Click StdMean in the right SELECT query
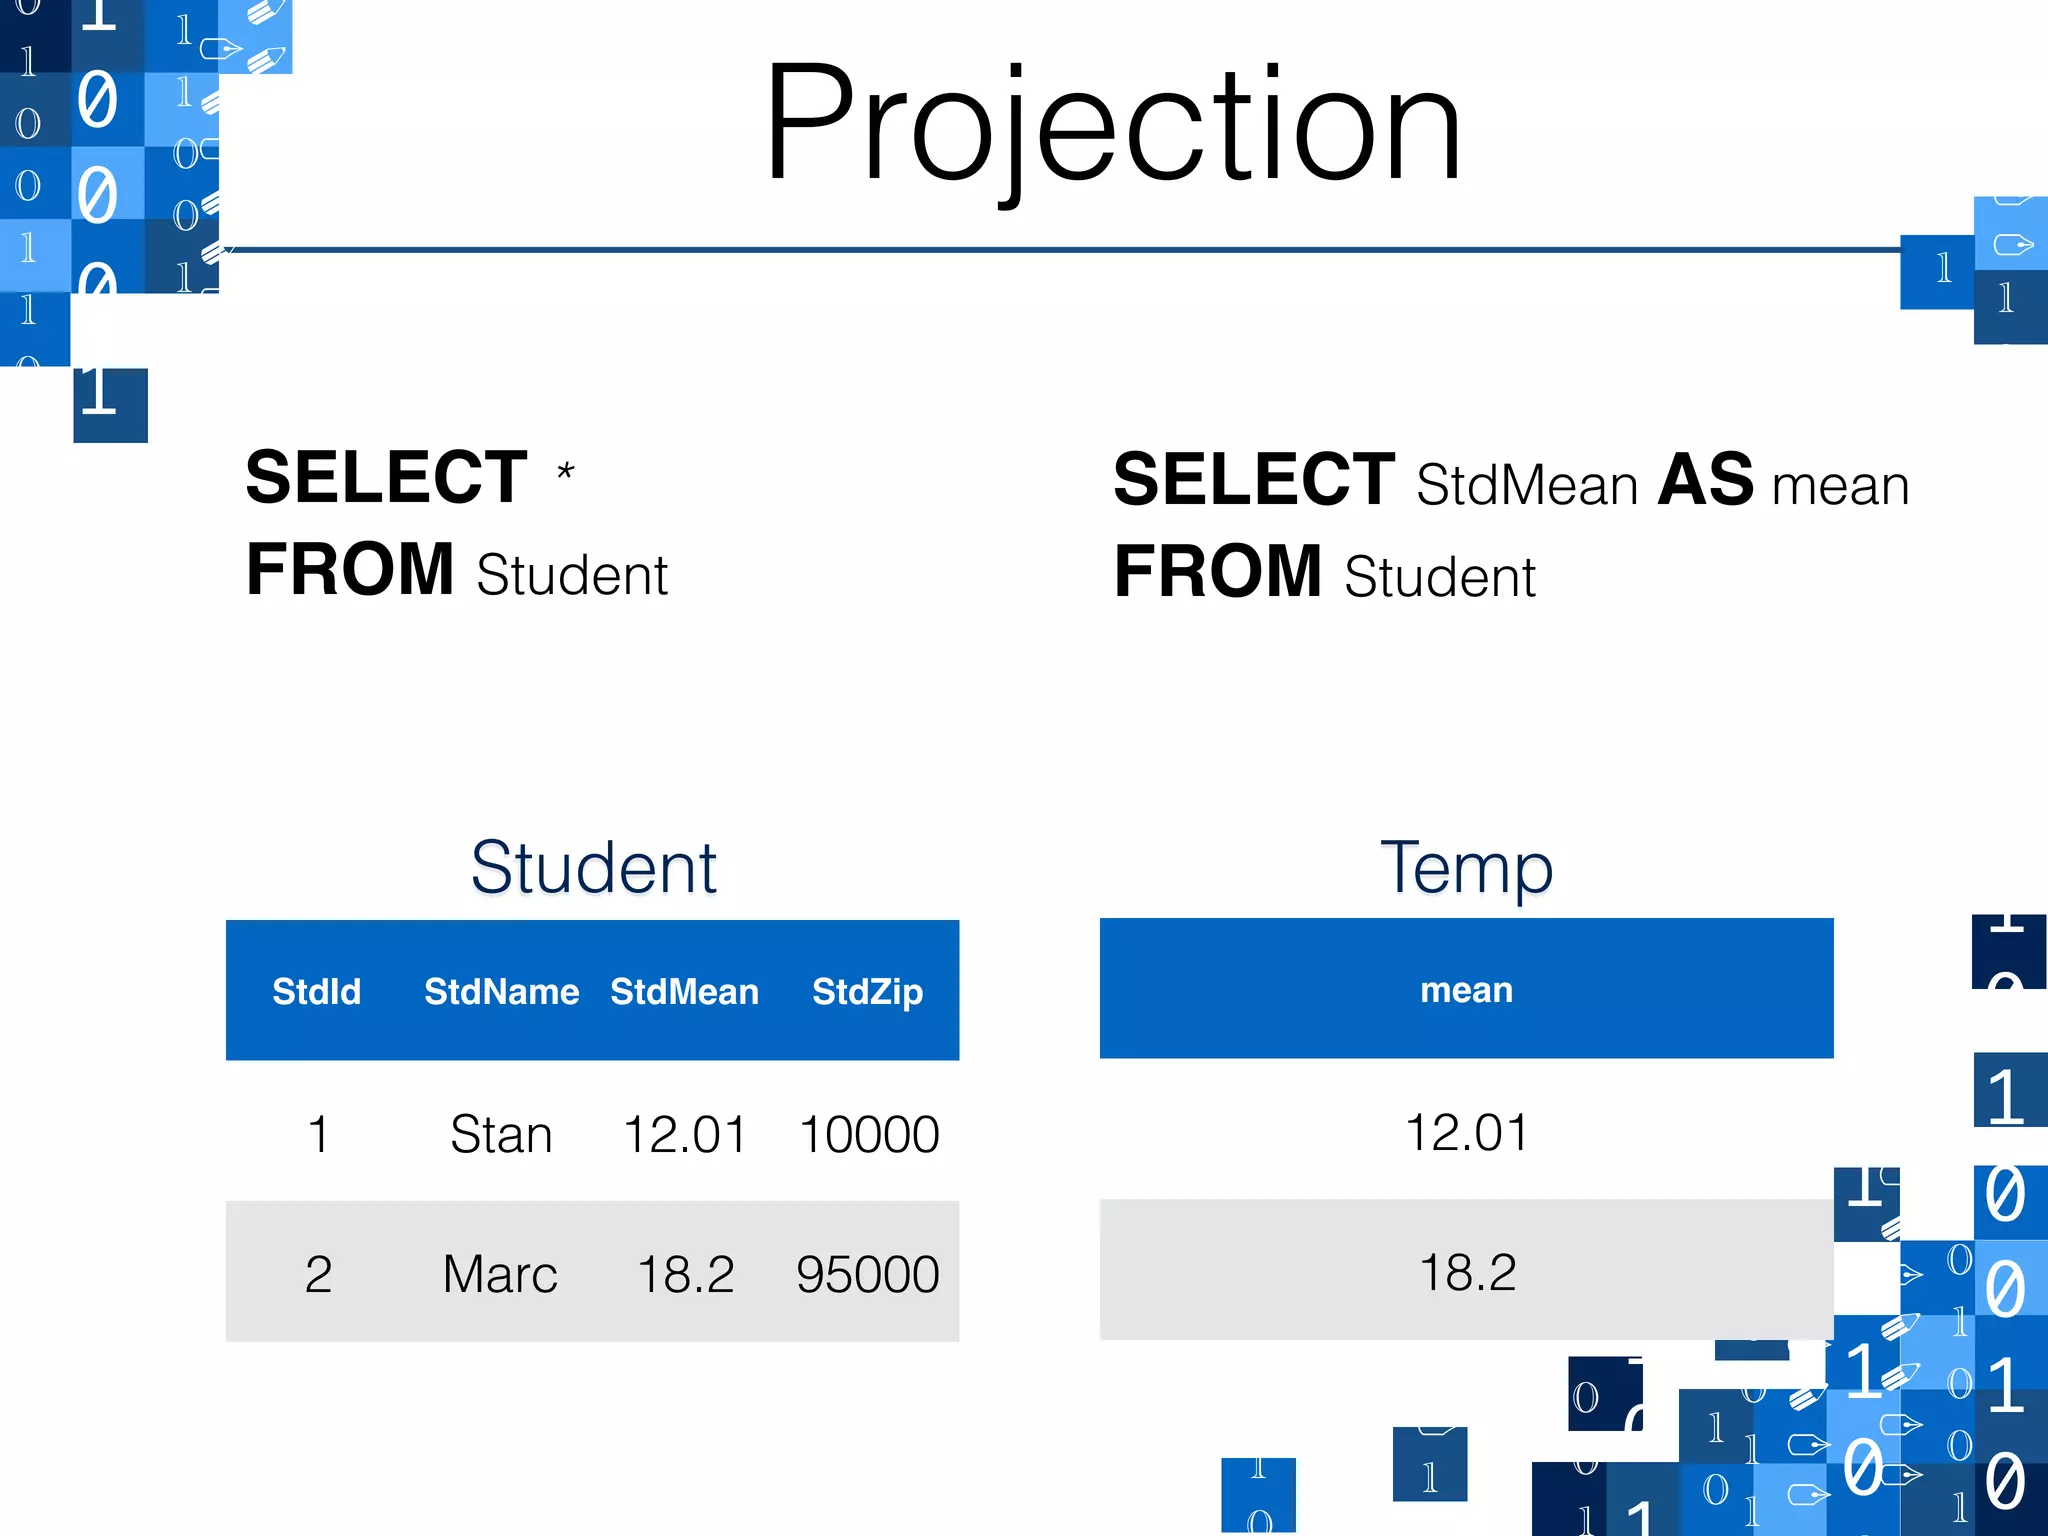Screen dimensions: 2048x1536 1526,485
